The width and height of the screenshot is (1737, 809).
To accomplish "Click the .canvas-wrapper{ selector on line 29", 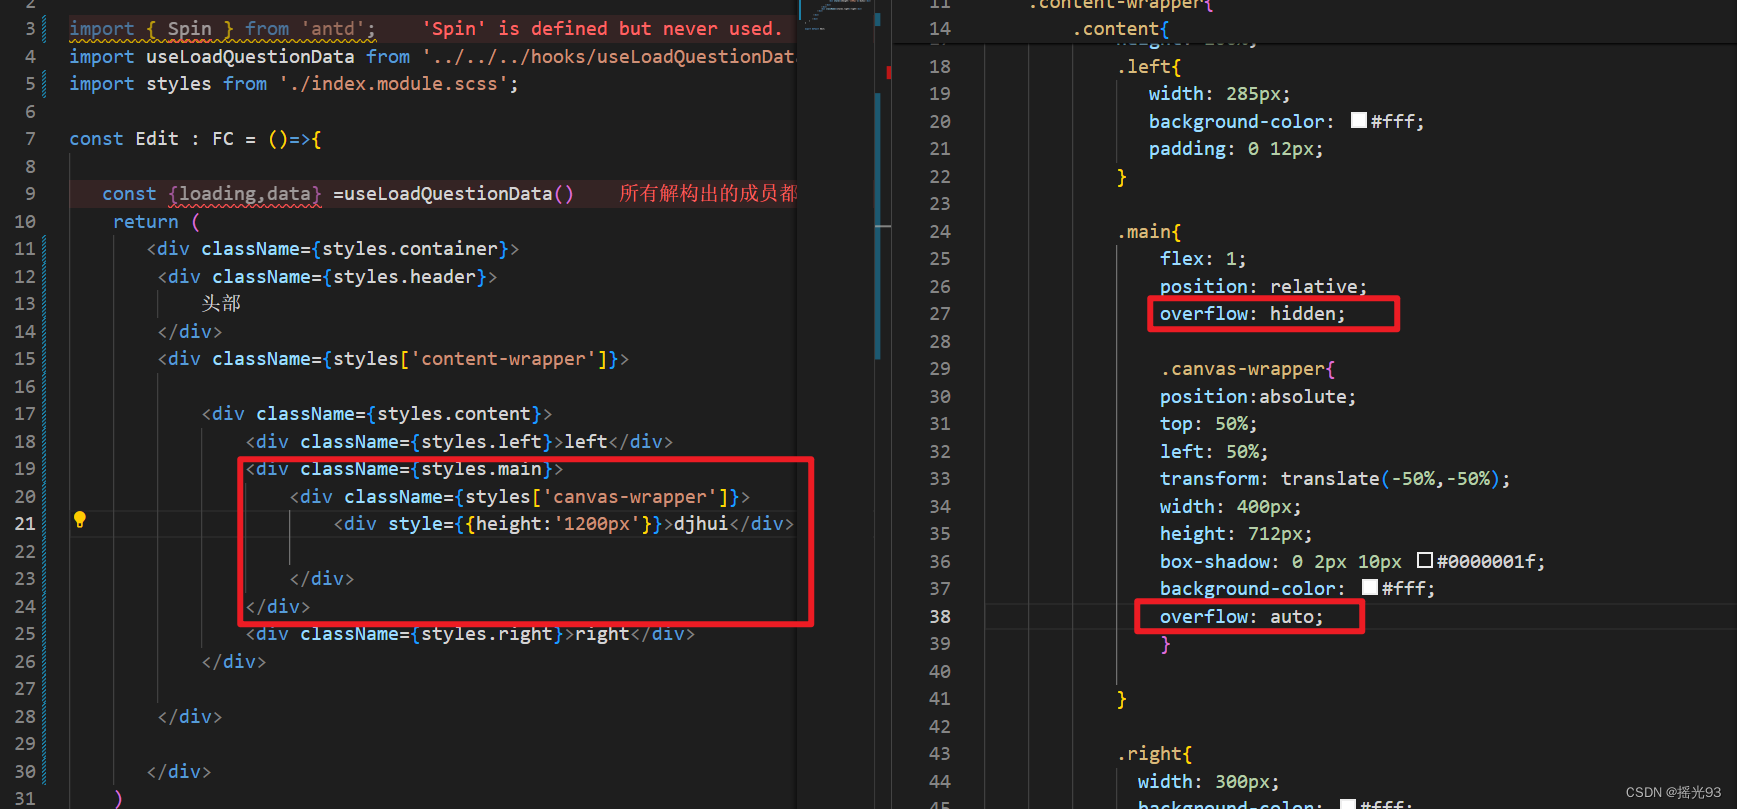I will click(1247, 369).
